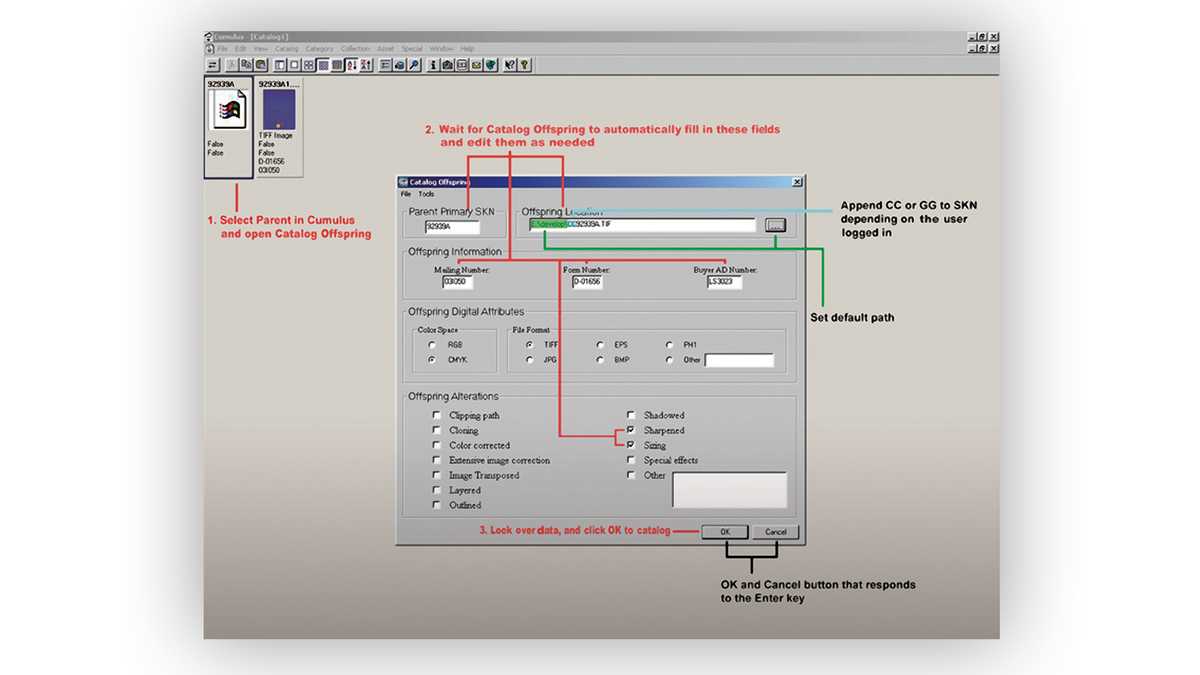The width and height of the screenshot is (1200, 675).
Task: Click the Cancel button
Action: coord(775,532)
